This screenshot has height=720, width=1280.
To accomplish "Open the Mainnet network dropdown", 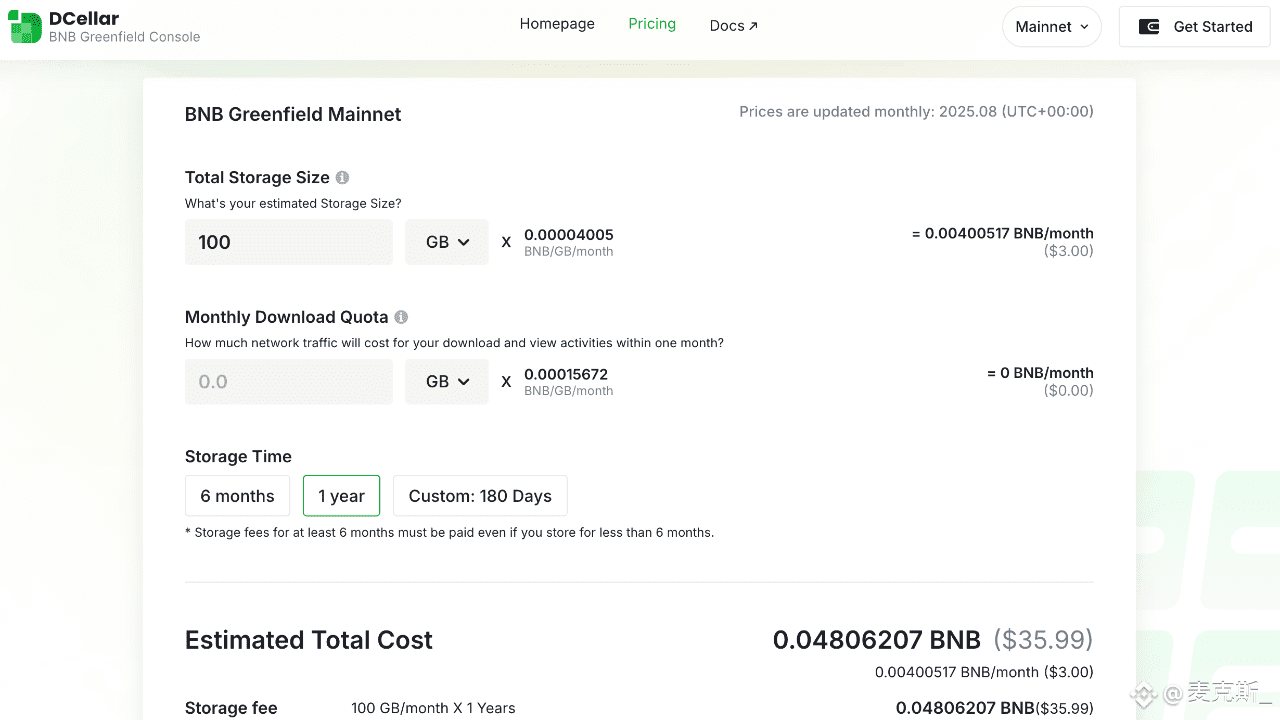I will click(x=1051, y=27).
